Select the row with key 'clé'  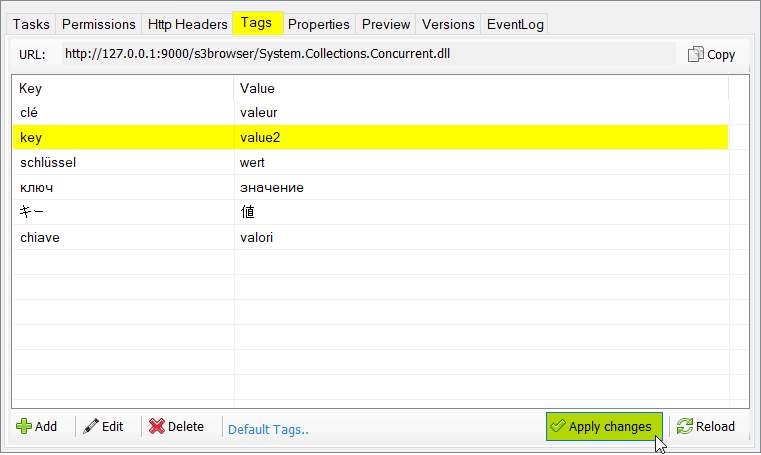371,113
